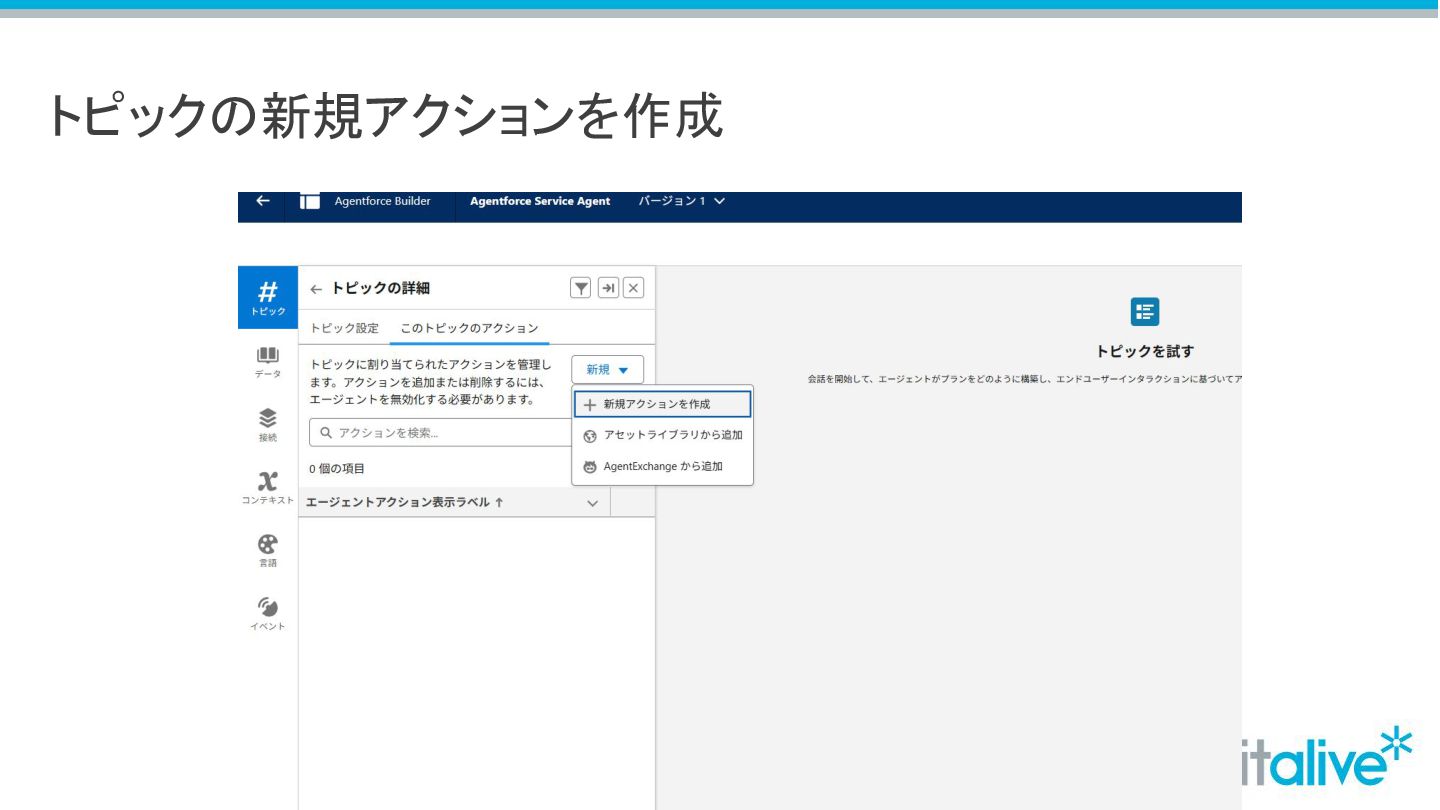Click the トピック hash icon in sidebar

(267, 297)
